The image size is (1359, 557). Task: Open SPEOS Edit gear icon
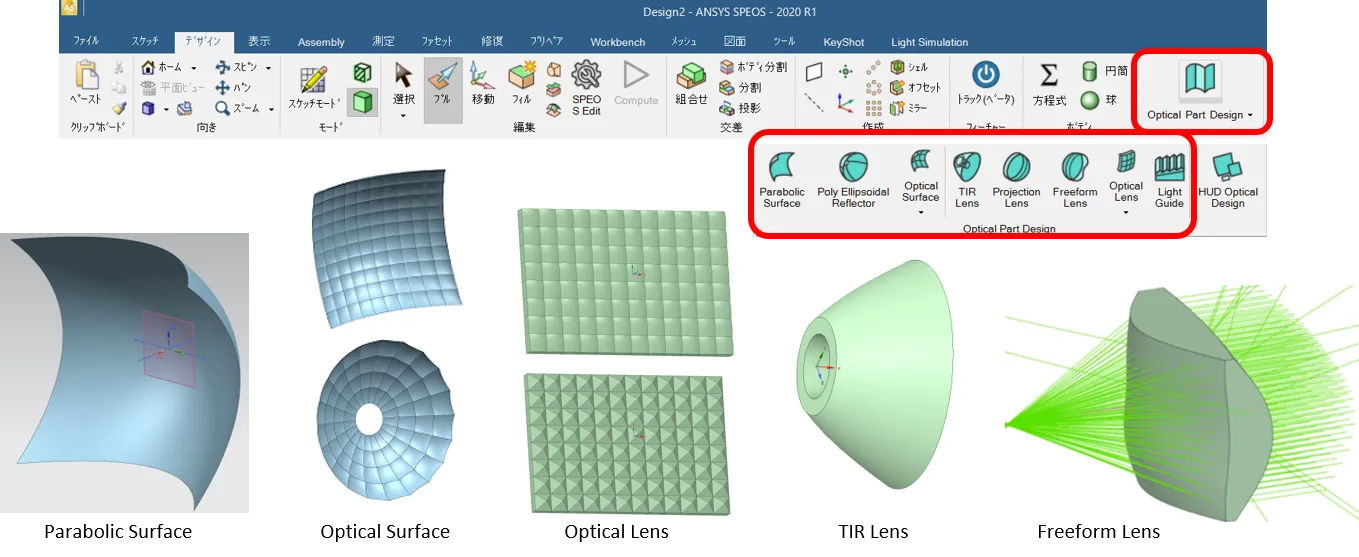586,86
